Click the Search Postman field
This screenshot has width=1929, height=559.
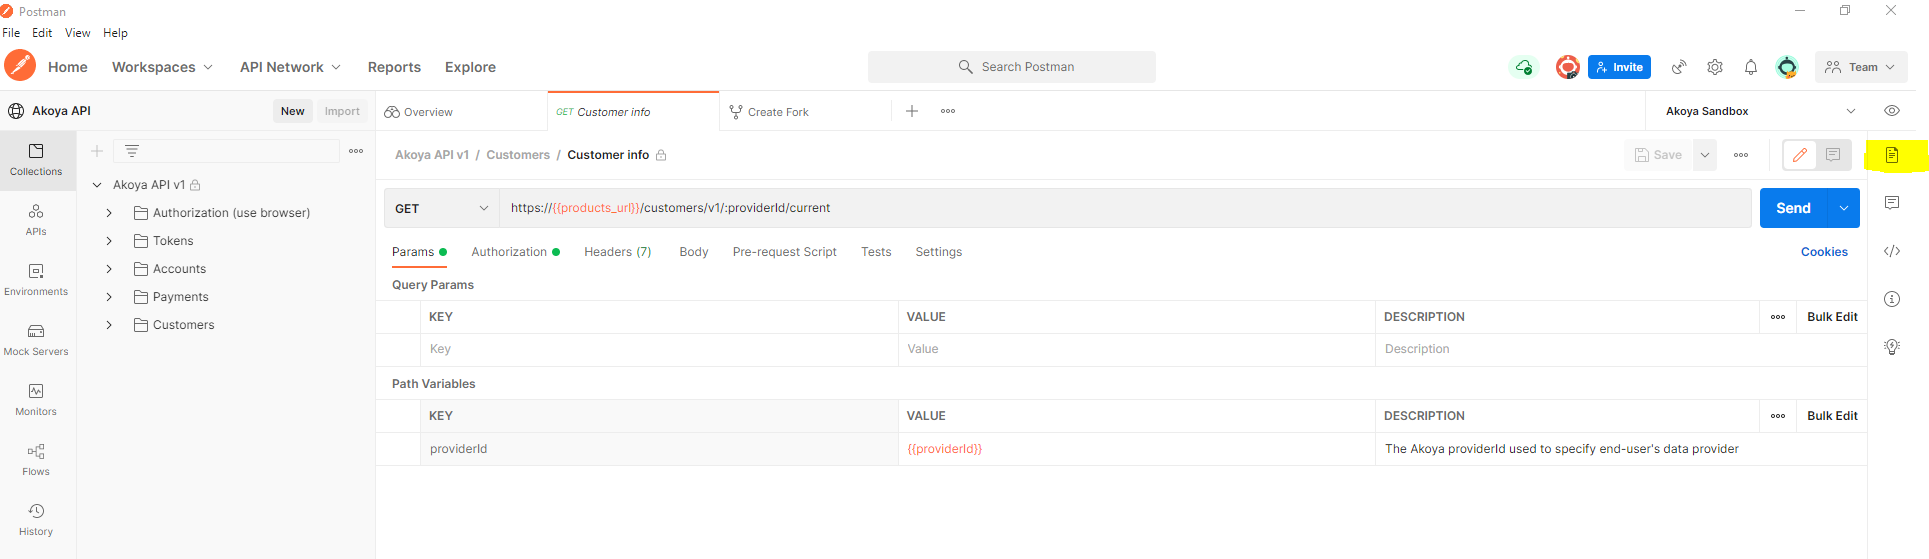(1012, 67)
